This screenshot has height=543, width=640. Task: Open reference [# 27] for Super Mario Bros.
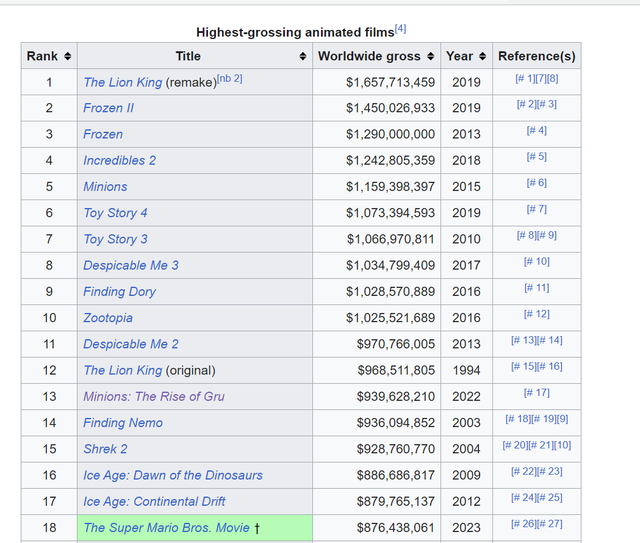[549, 523]
